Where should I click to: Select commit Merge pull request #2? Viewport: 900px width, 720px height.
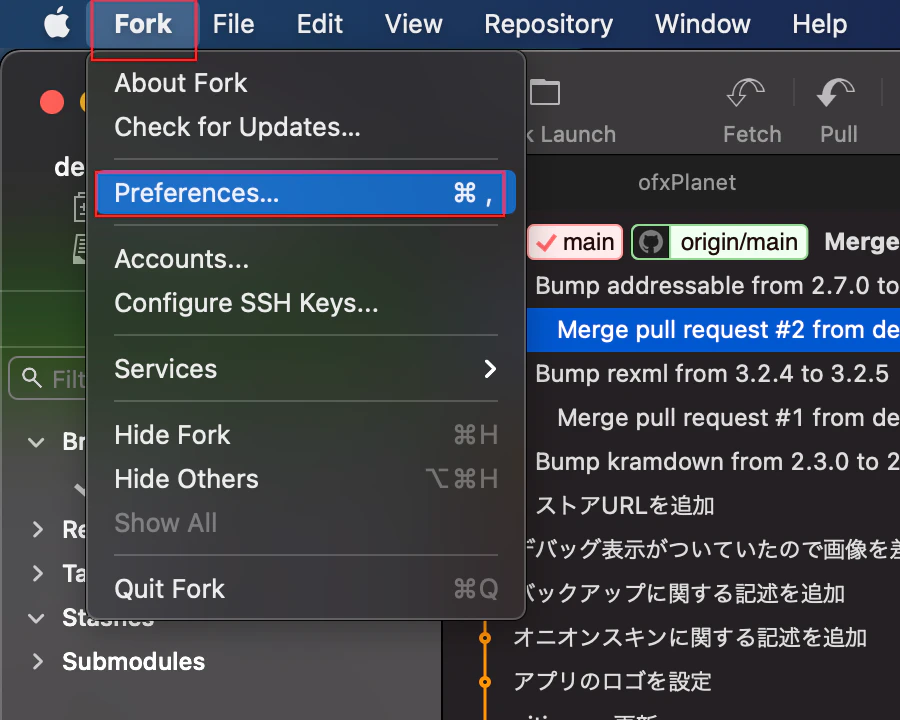[x=713, y=330]
